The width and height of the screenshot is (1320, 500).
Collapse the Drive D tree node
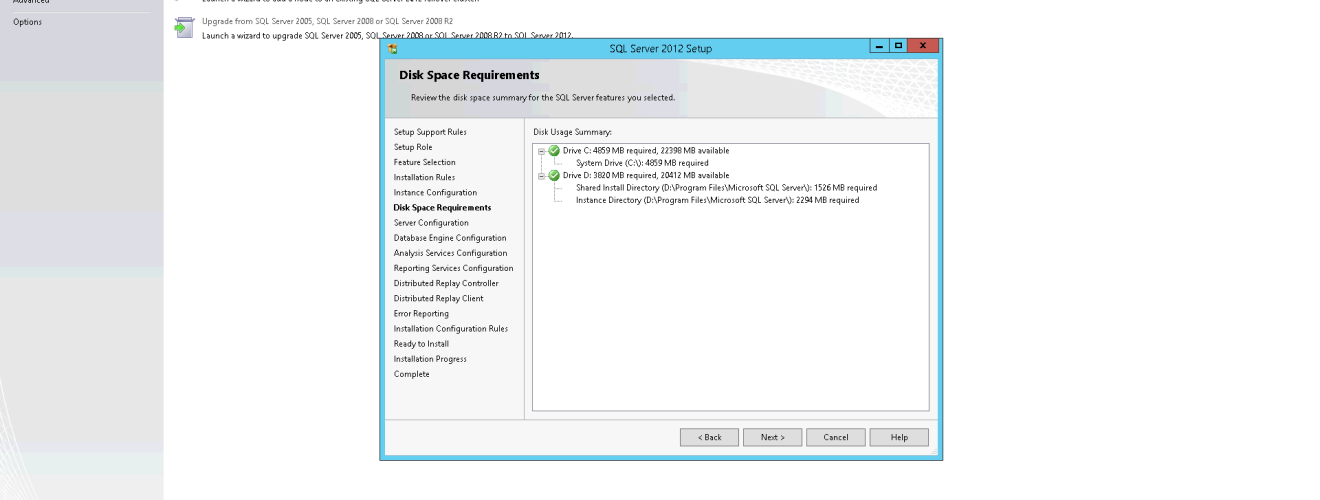pyautogui.click(x=541, y=176)
